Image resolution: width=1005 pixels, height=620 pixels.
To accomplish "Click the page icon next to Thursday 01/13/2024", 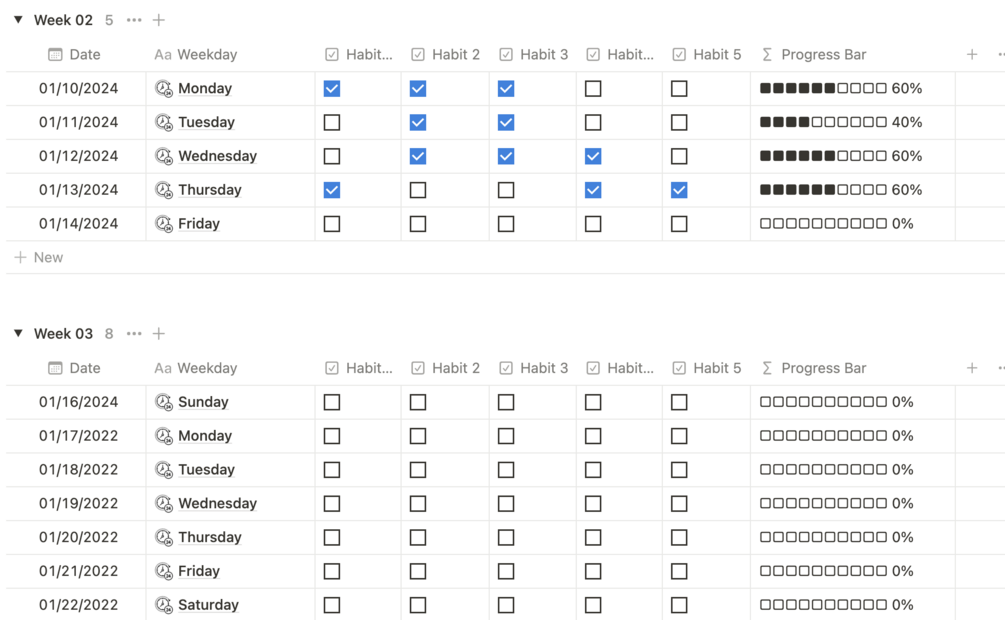I will (164, 190).
